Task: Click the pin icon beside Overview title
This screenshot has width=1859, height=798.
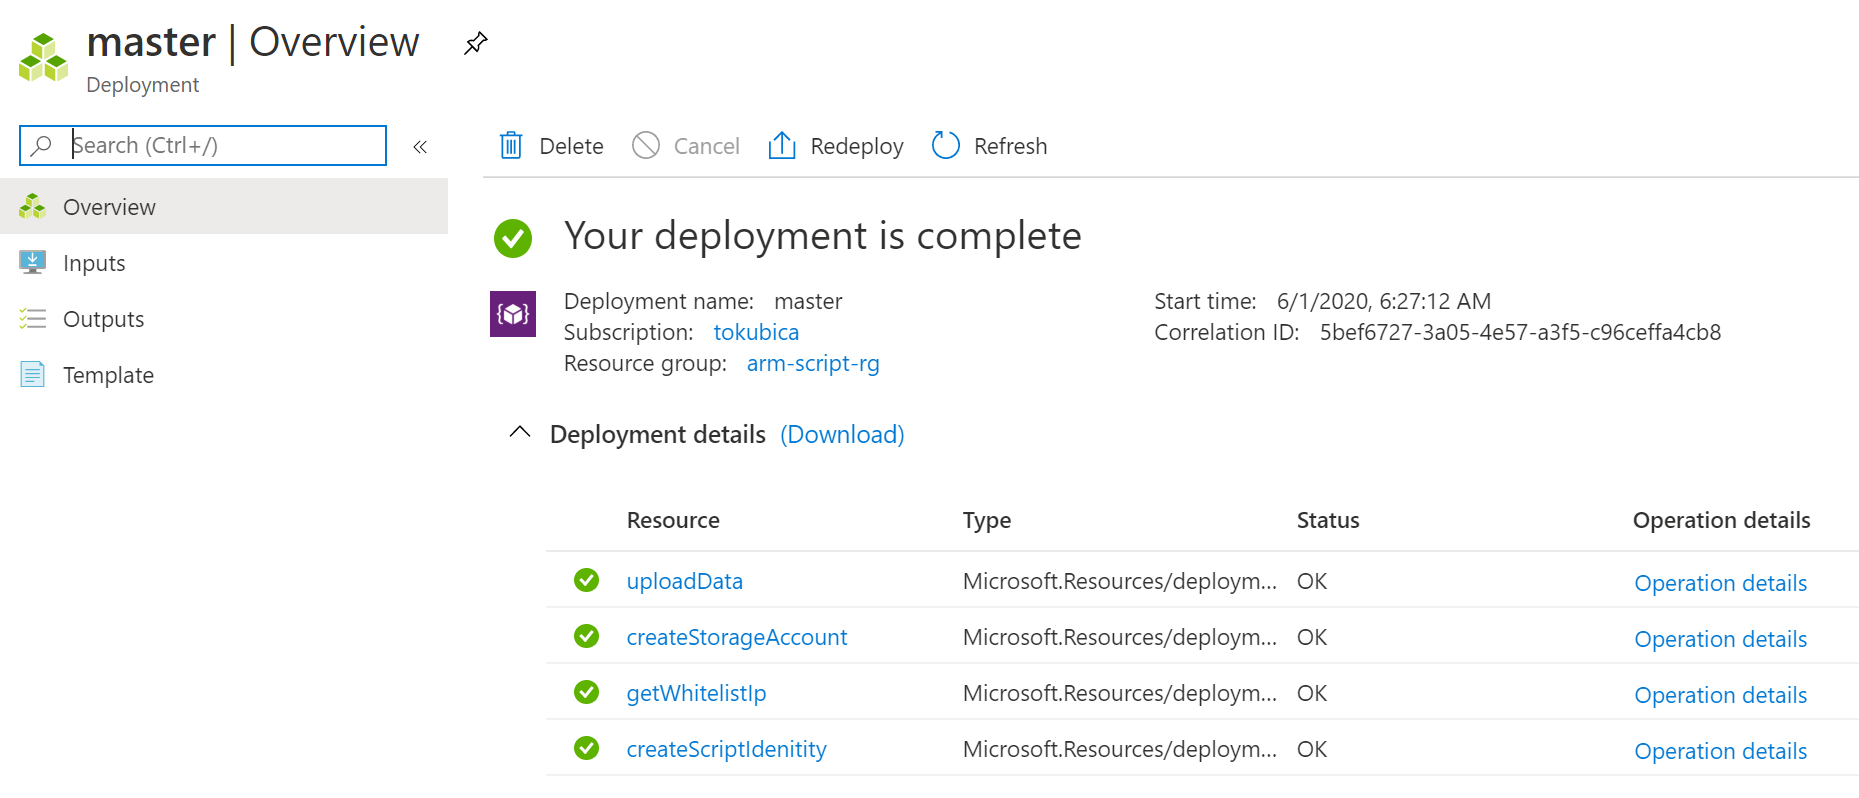Action: 475,43
